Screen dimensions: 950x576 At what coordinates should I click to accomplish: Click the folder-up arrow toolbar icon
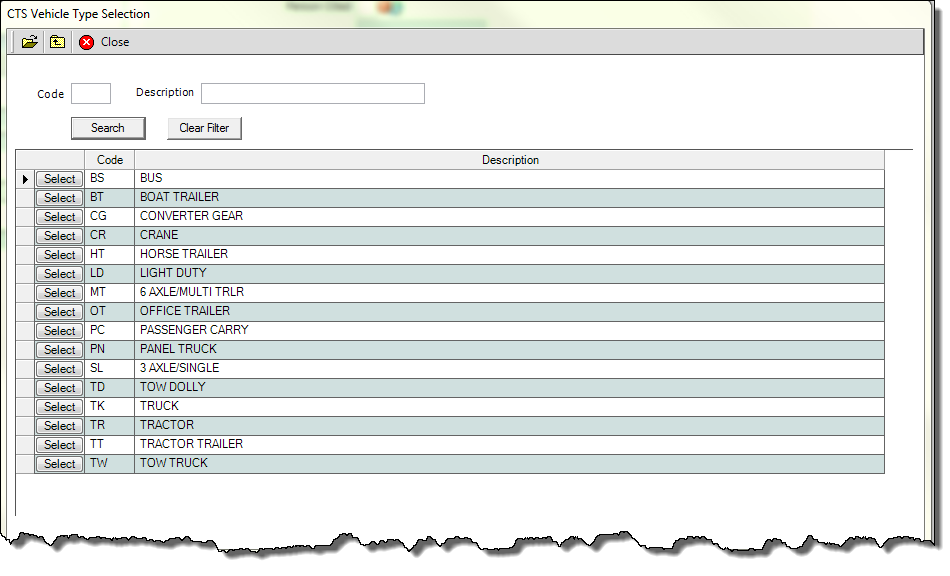57,42
